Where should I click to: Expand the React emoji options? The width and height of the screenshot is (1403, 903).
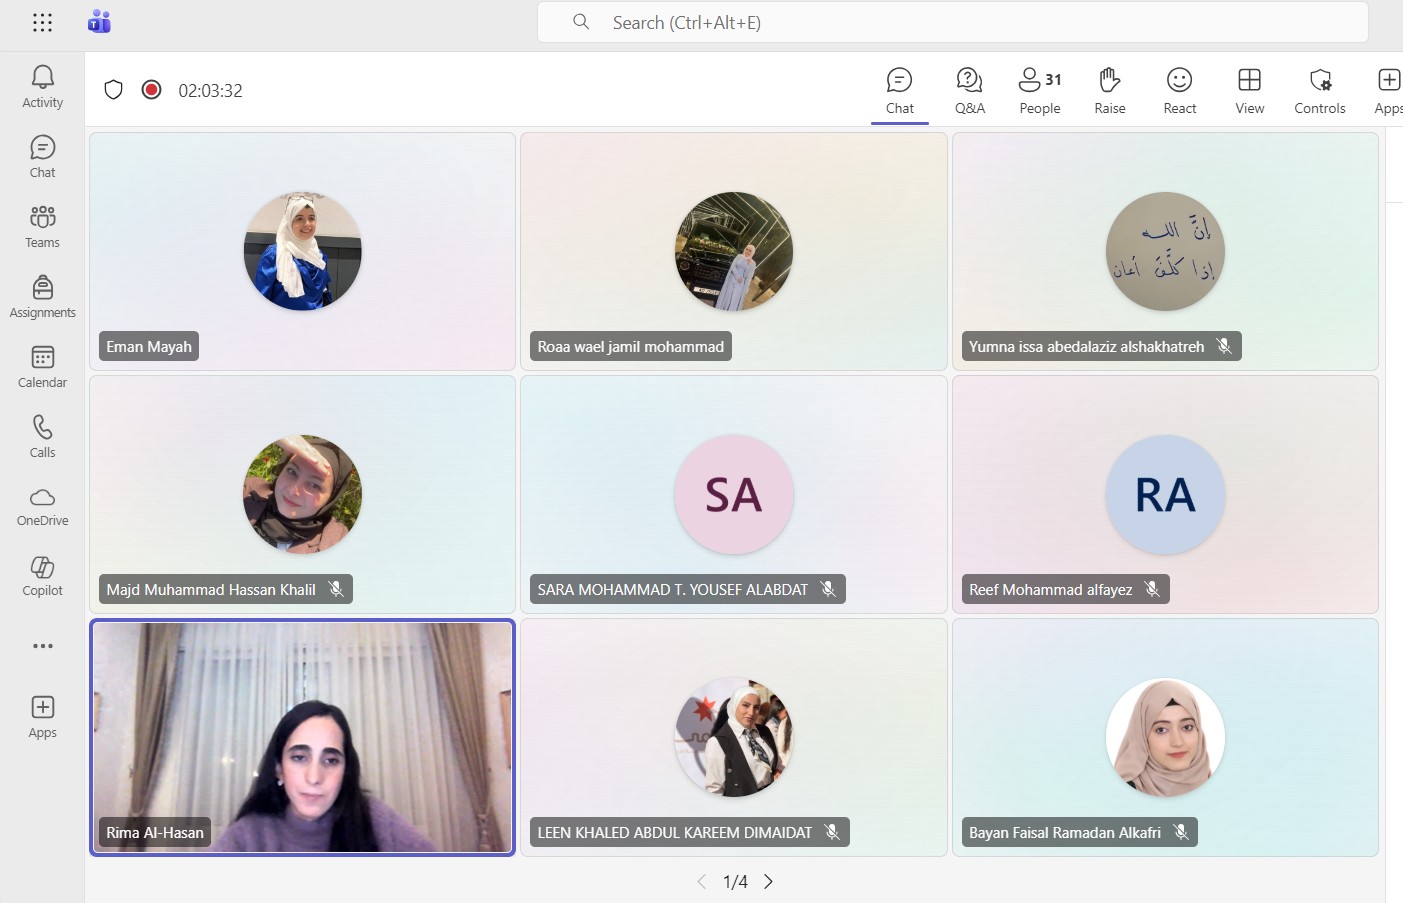pos(1179,90)
